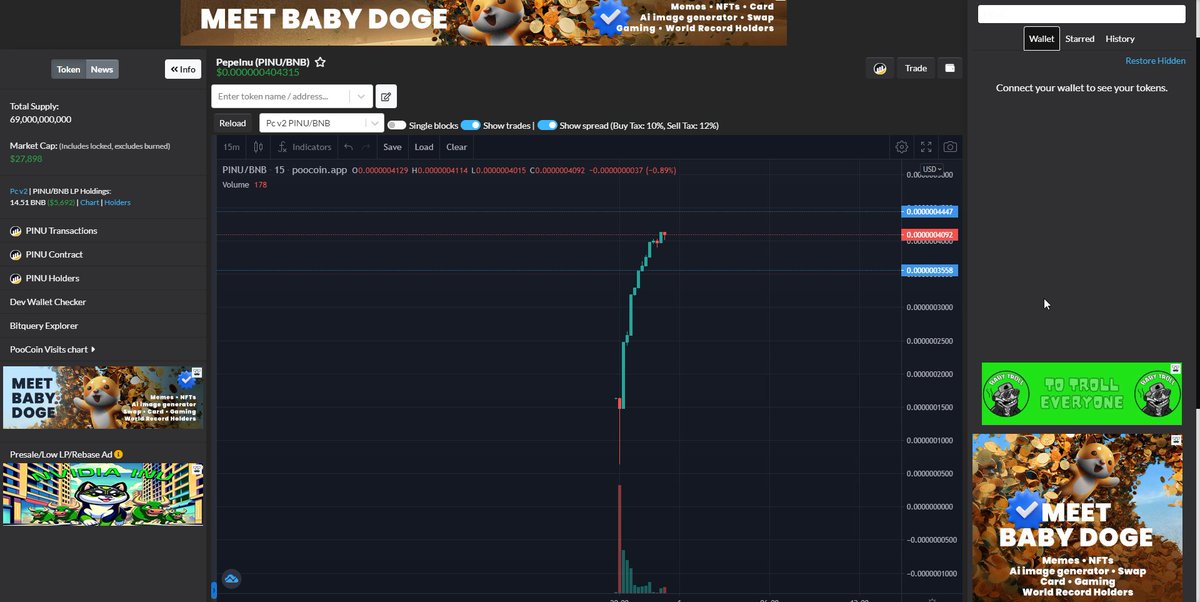Click the edit icon next to token search
This screenshot has height=602, width=1200.
coord(385,95)
